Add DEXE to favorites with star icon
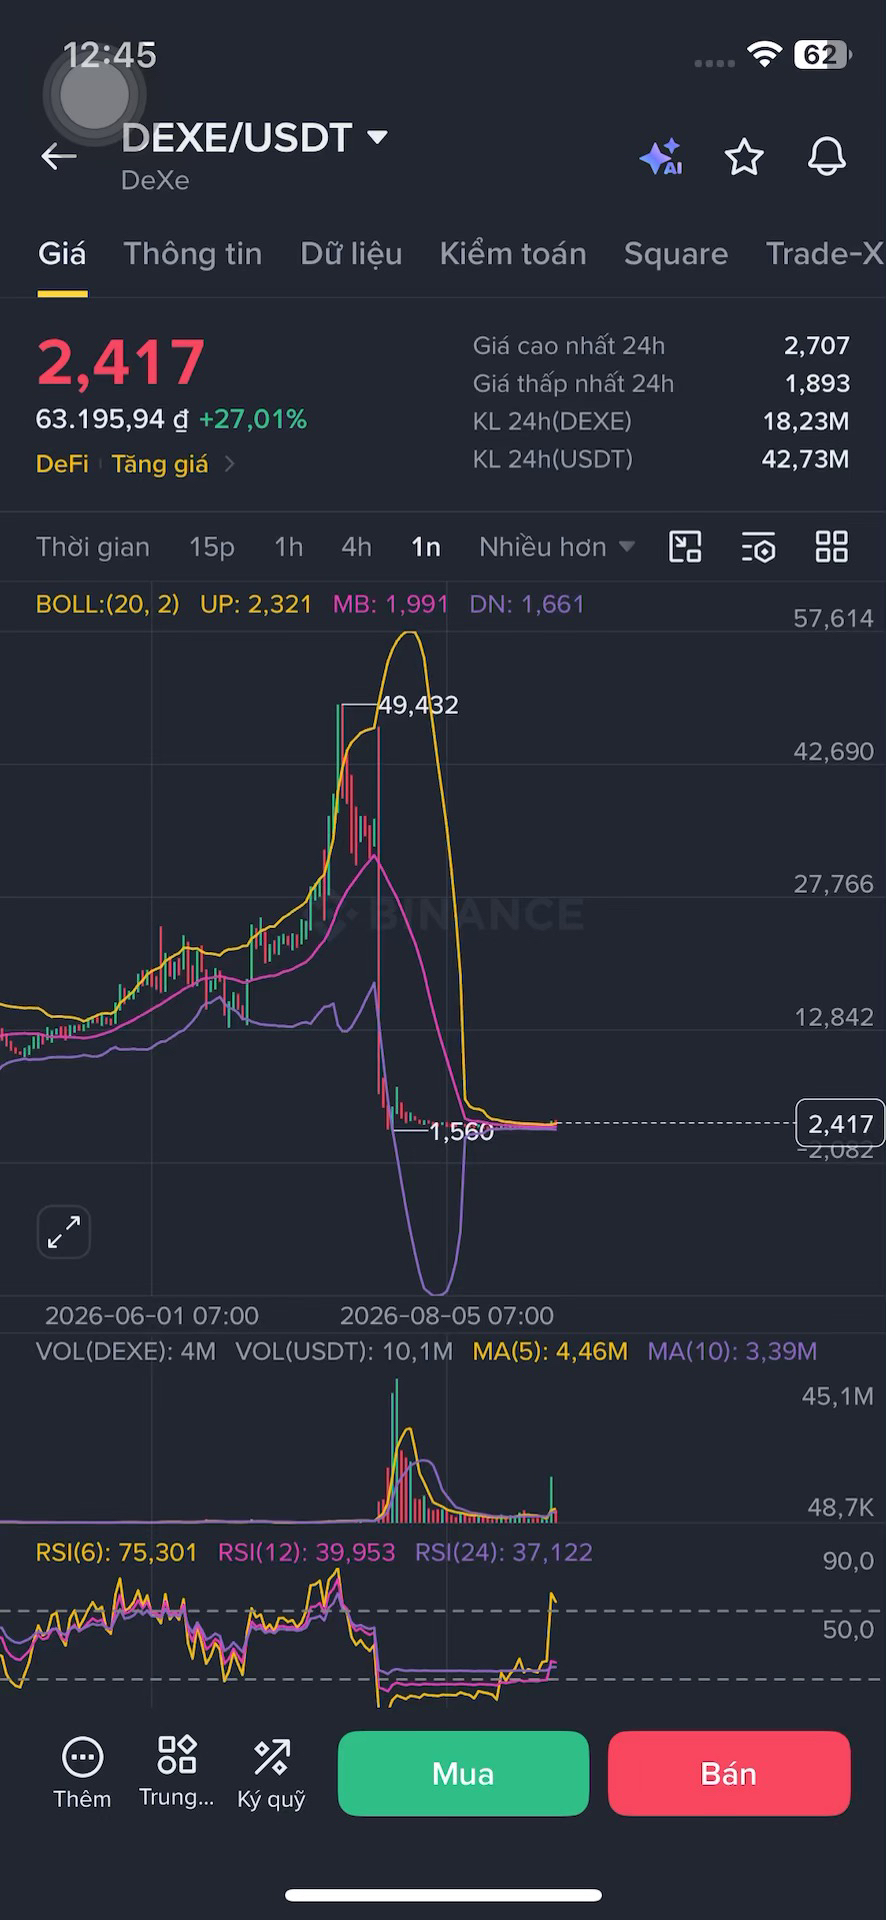This screenshot has width=886, height=1920. pos(744,157)
